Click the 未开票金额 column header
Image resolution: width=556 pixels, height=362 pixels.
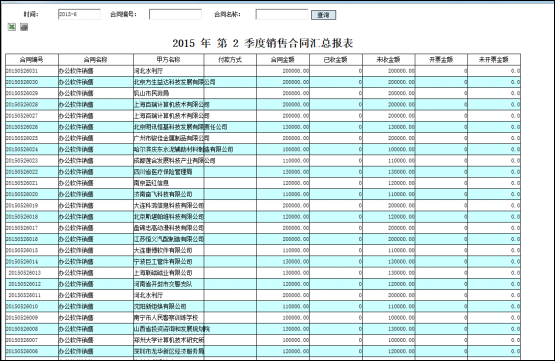(494, 60)
